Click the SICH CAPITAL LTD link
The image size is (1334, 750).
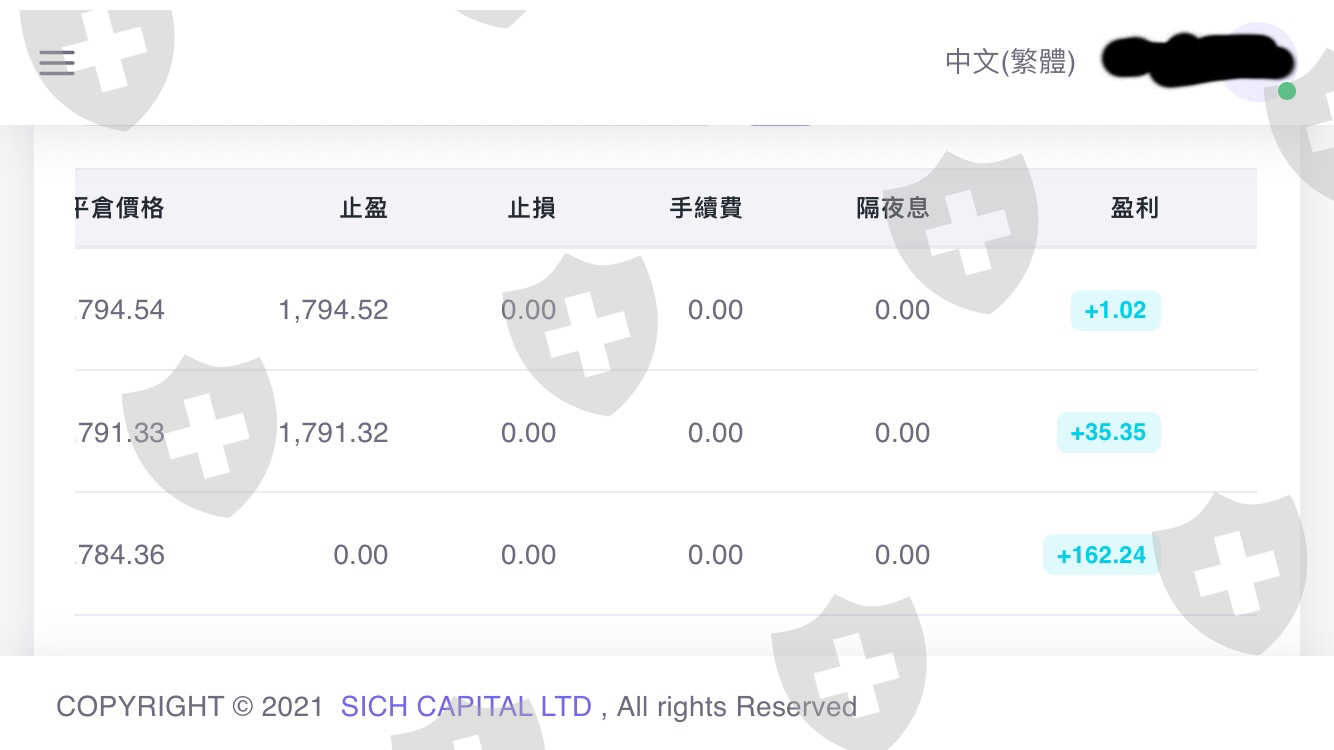(466, 707)
